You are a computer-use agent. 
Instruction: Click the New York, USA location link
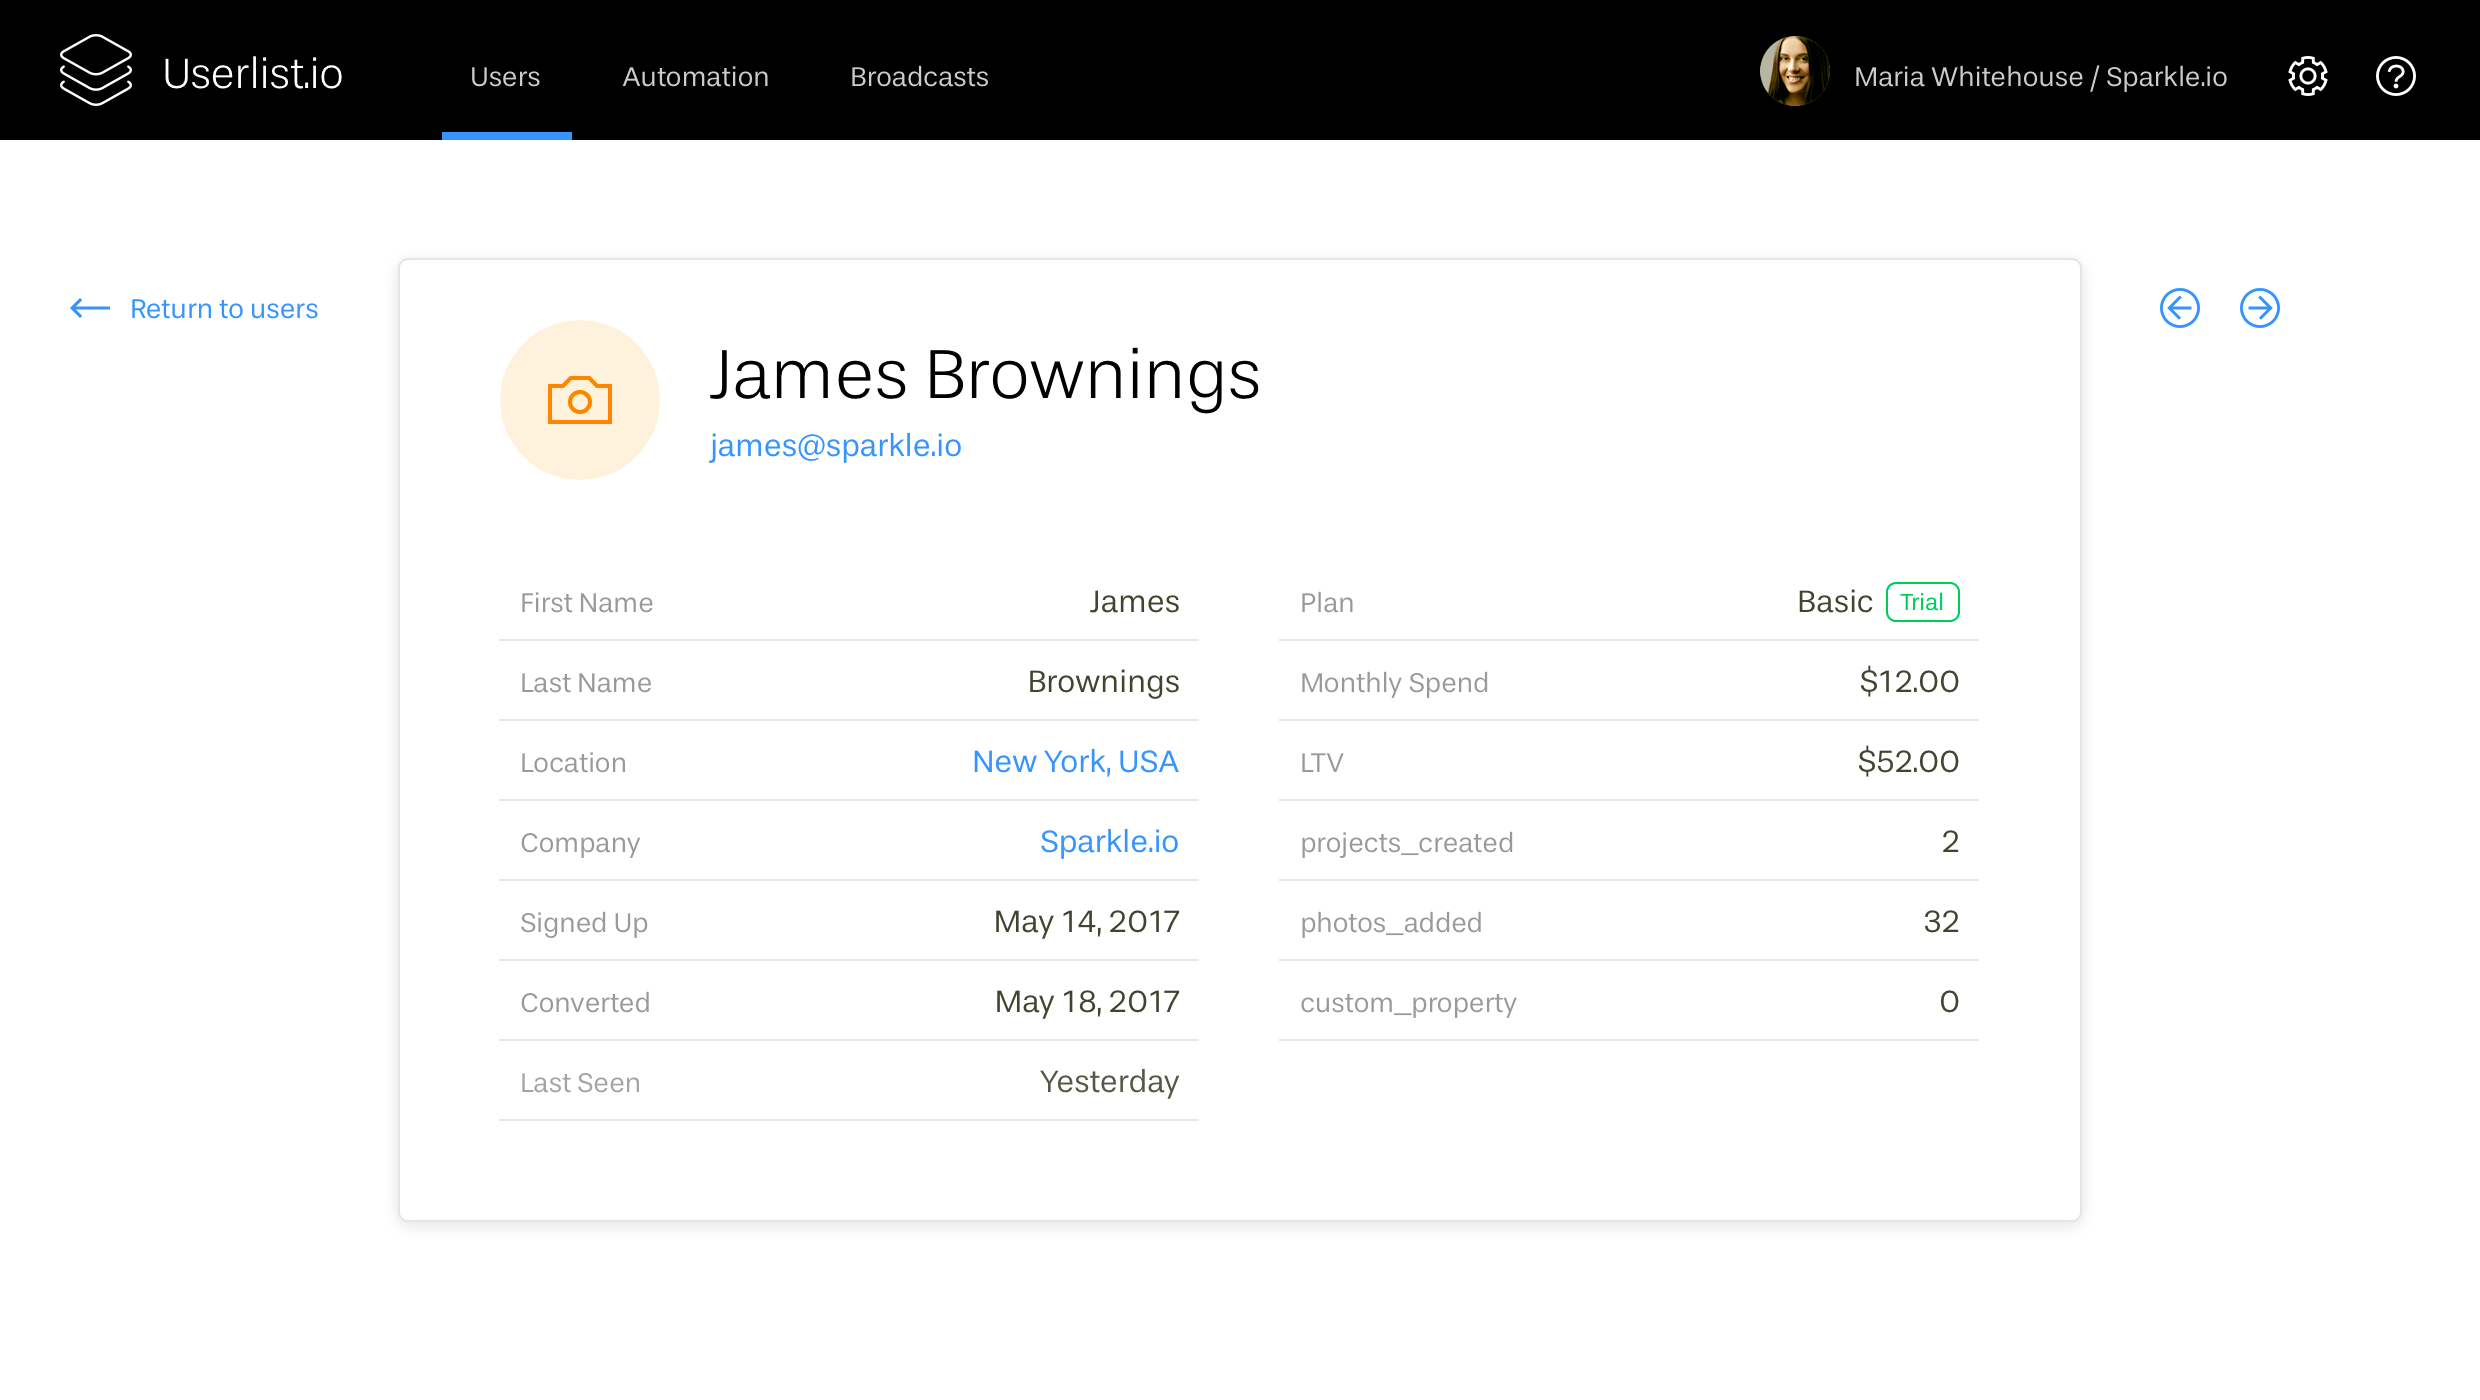click(x=1075, y=762)
